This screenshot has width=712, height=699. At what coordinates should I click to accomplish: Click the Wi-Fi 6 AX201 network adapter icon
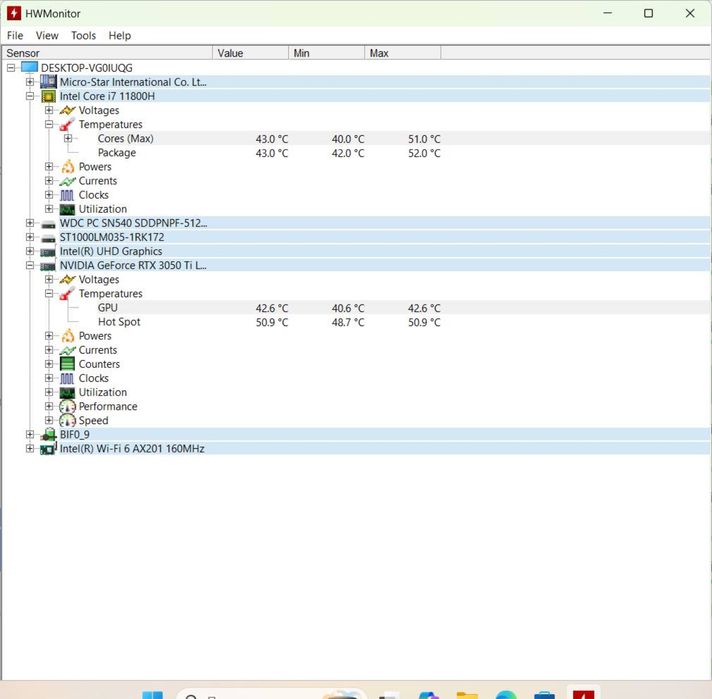[x=48, y=449]
